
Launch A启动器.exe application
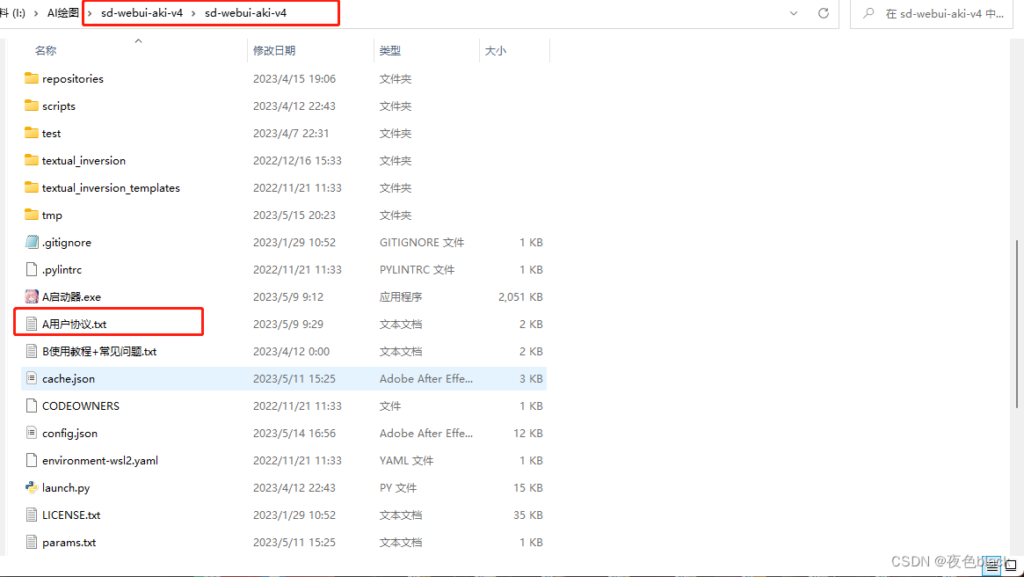[x=75, y=296]
